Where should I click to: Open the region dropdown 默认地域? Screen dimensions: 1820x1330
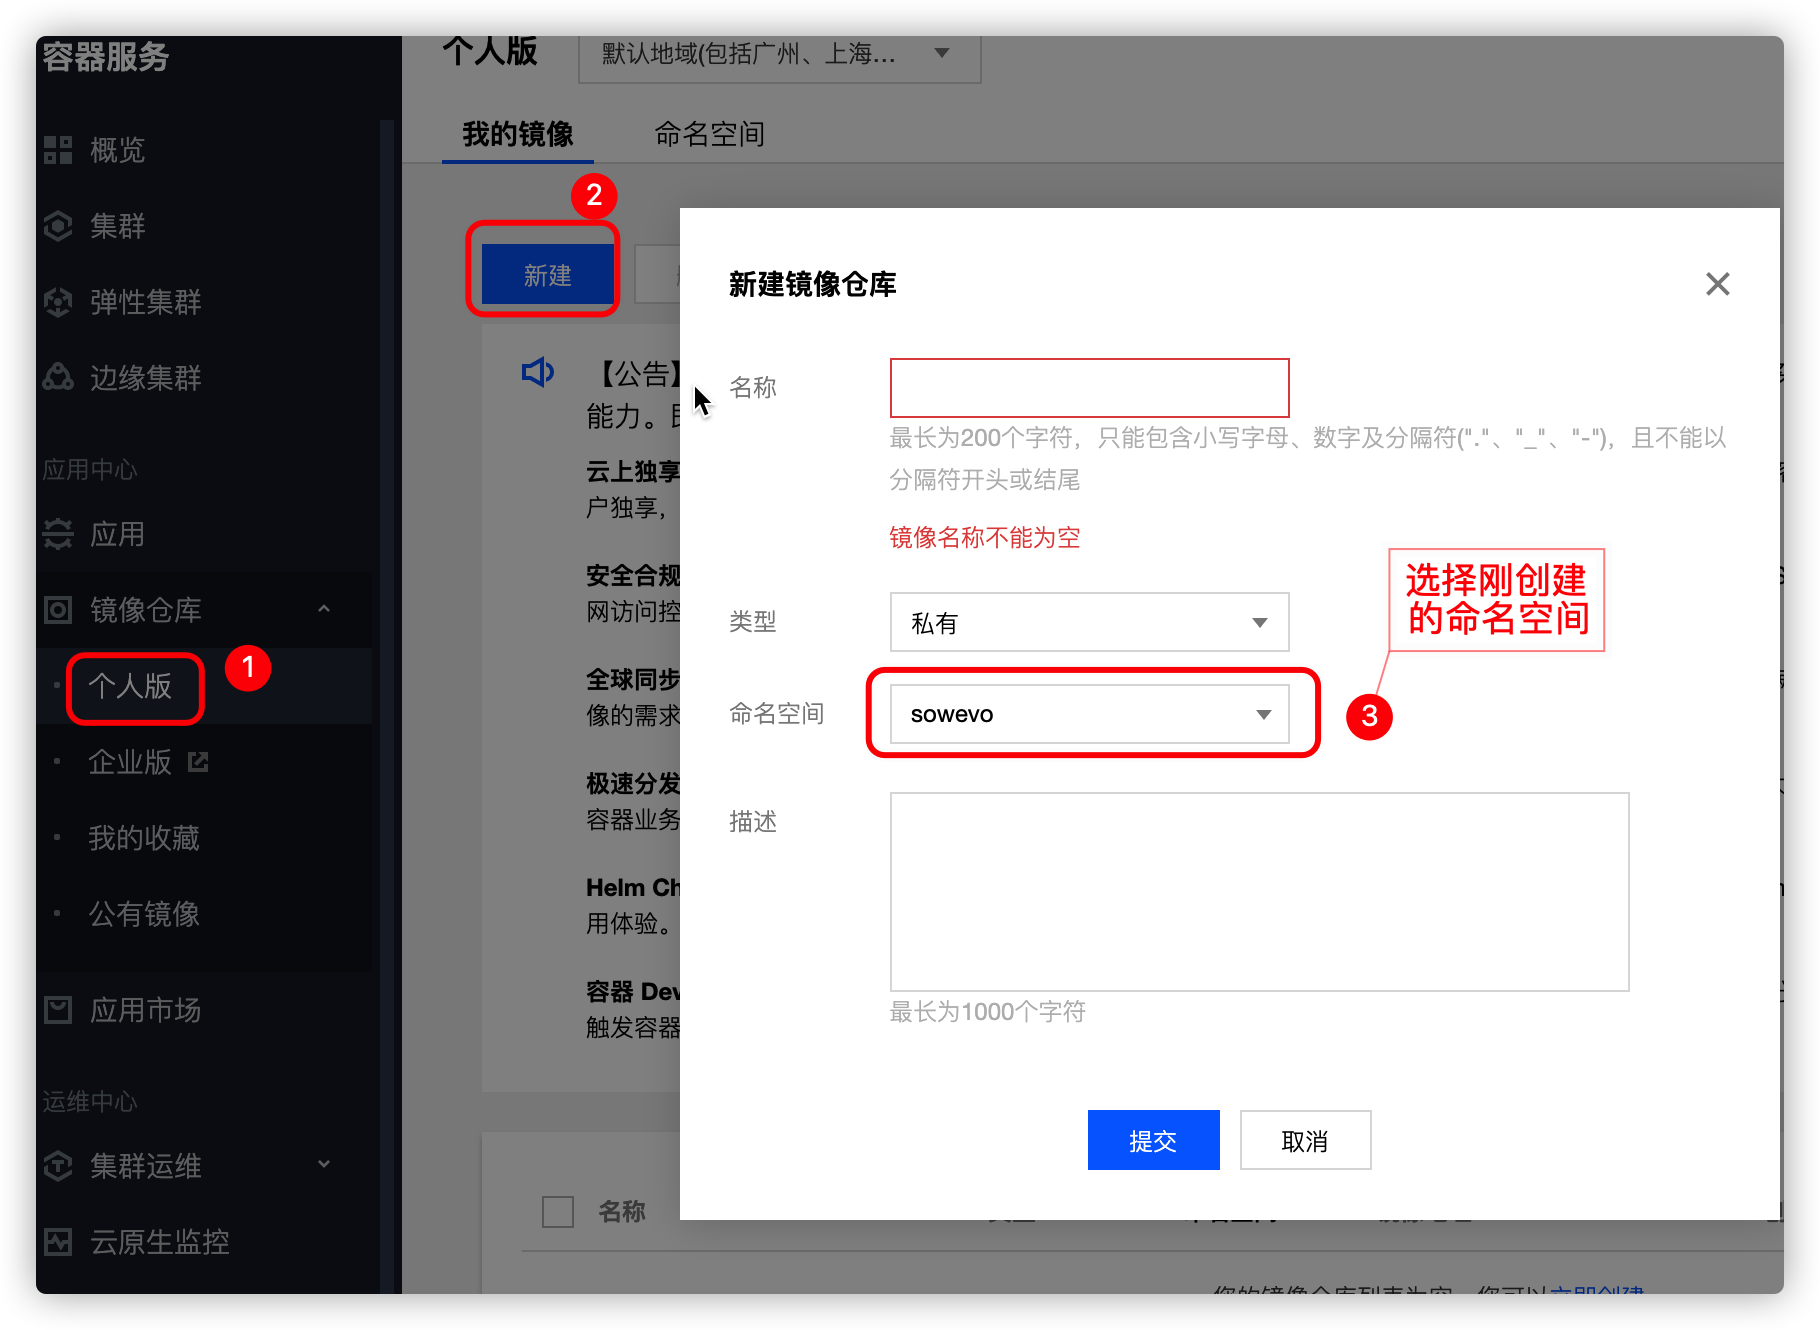(779, 55)
